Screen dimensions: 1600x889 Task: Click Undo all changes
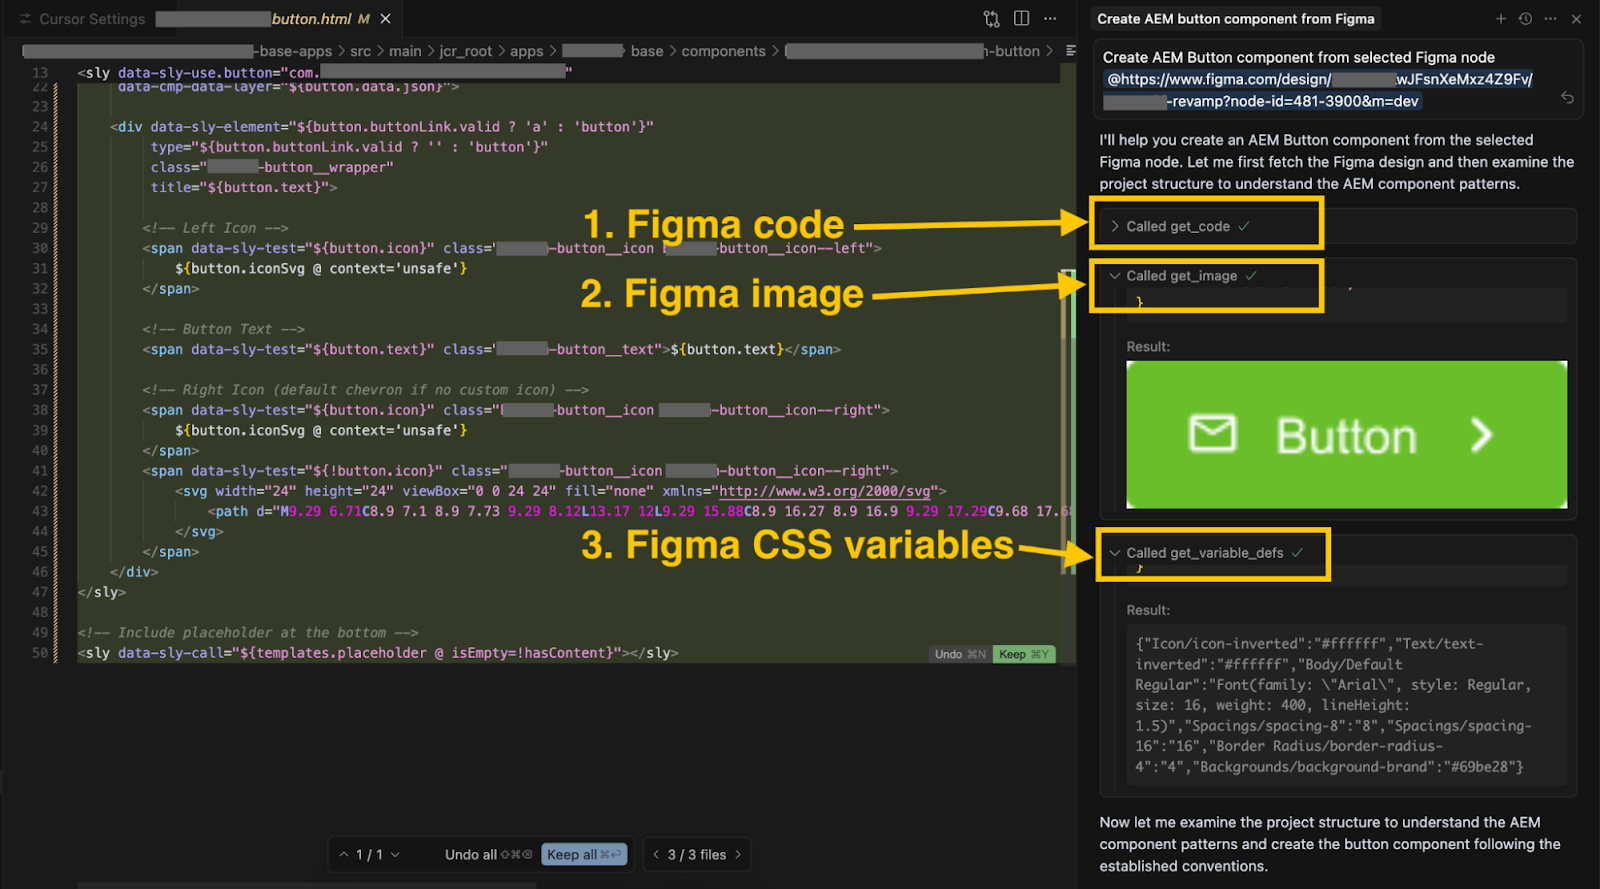[488, 854]
